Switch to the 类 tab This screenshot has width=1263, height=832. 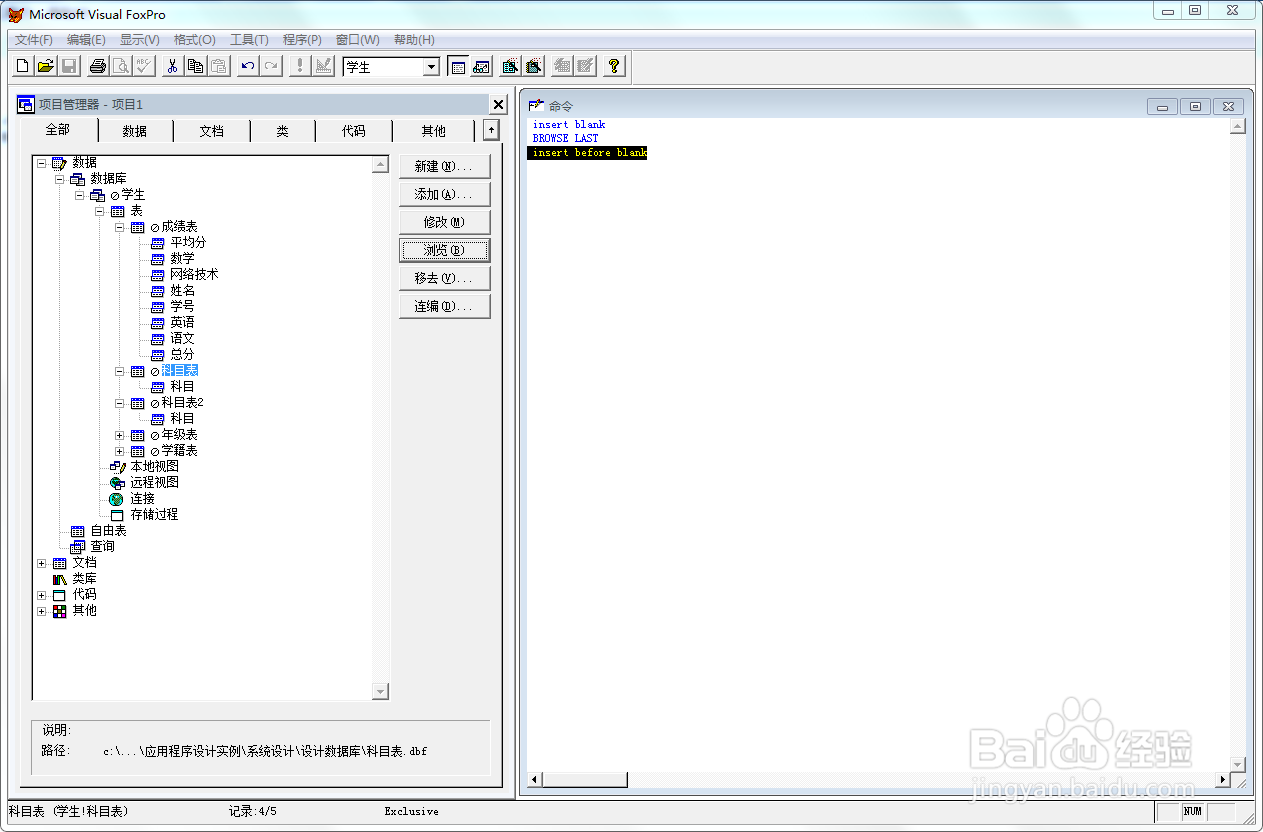(282, 131)
